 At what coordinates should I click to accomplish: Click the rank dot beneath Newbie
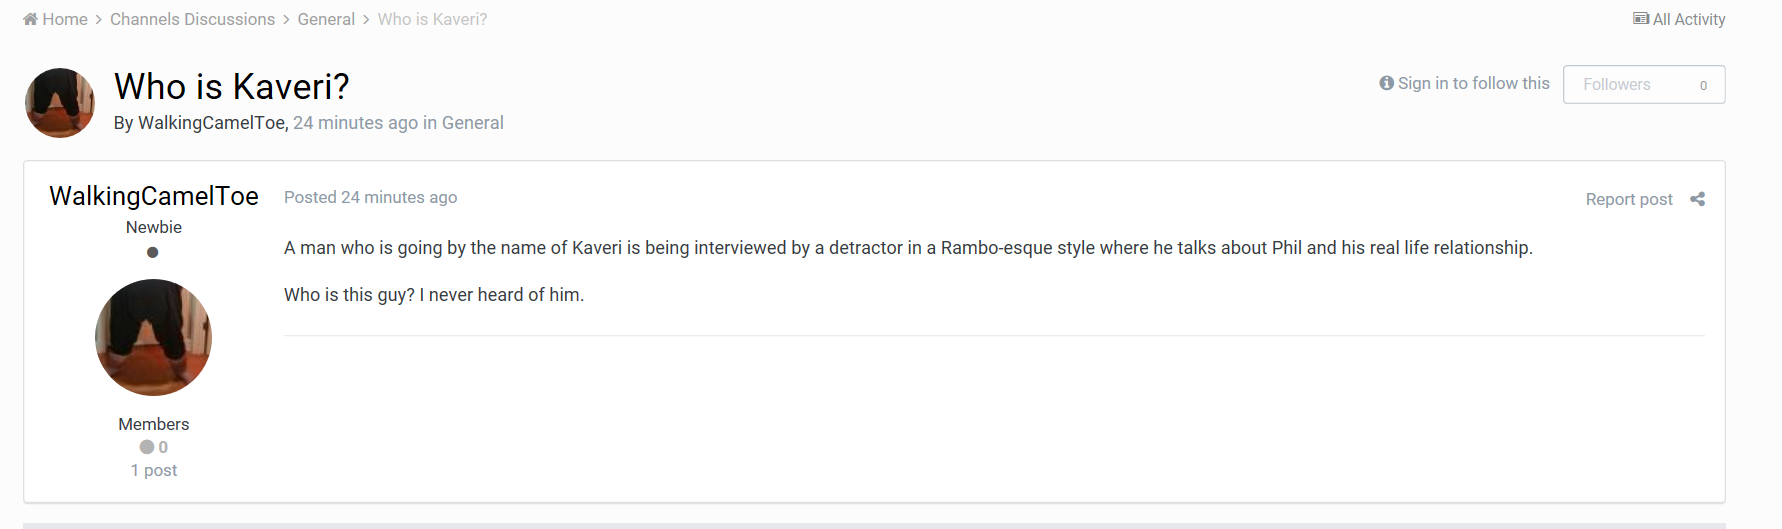point(153,252)
